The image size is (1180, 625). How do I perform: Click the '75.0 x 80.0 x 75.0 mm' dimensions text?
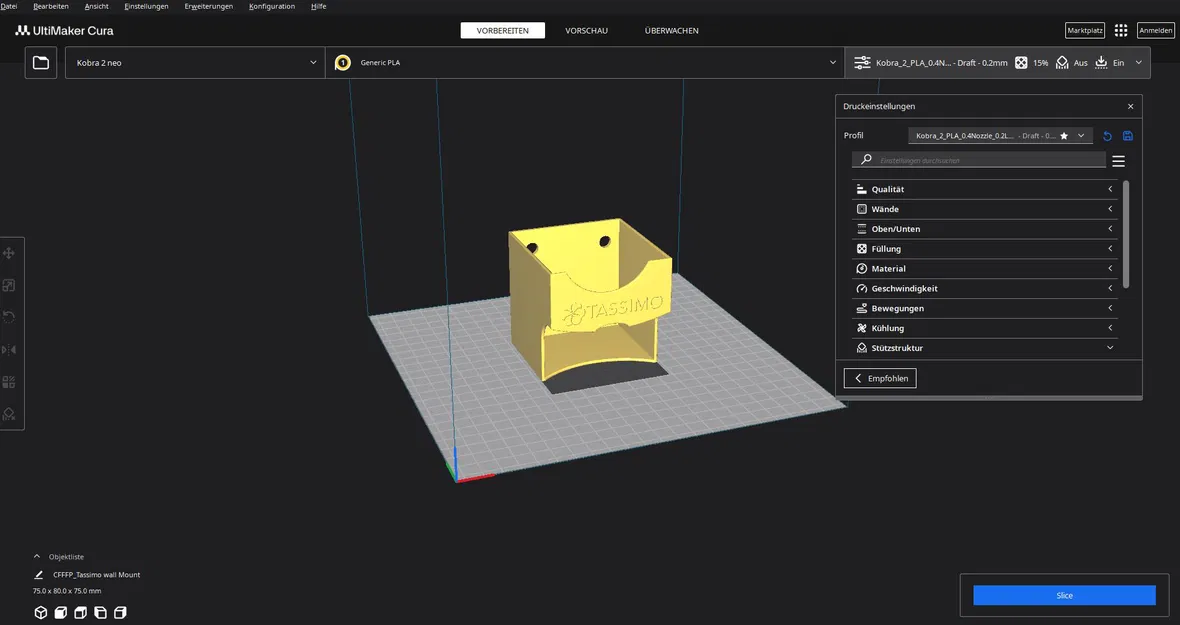click(67, 591)
